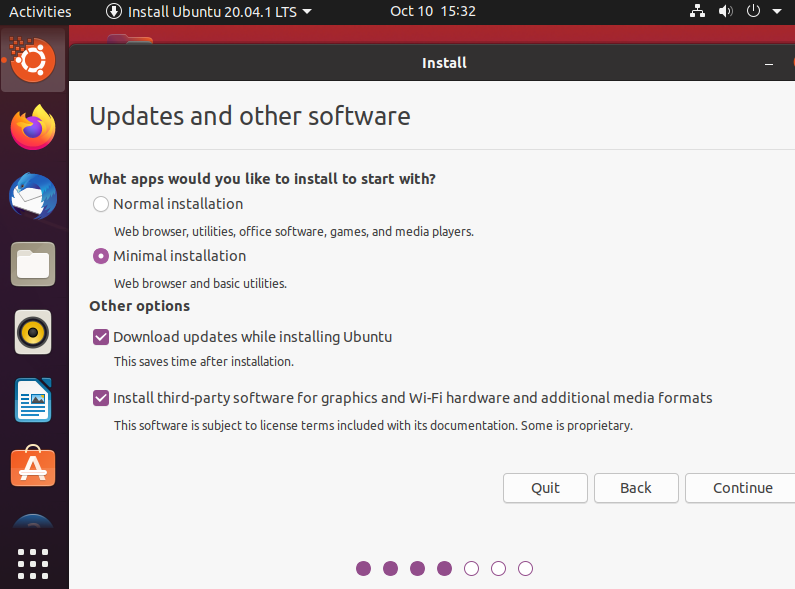Click the Back button
This screenshot has height=589, width=795.
[x=636, y=488]
